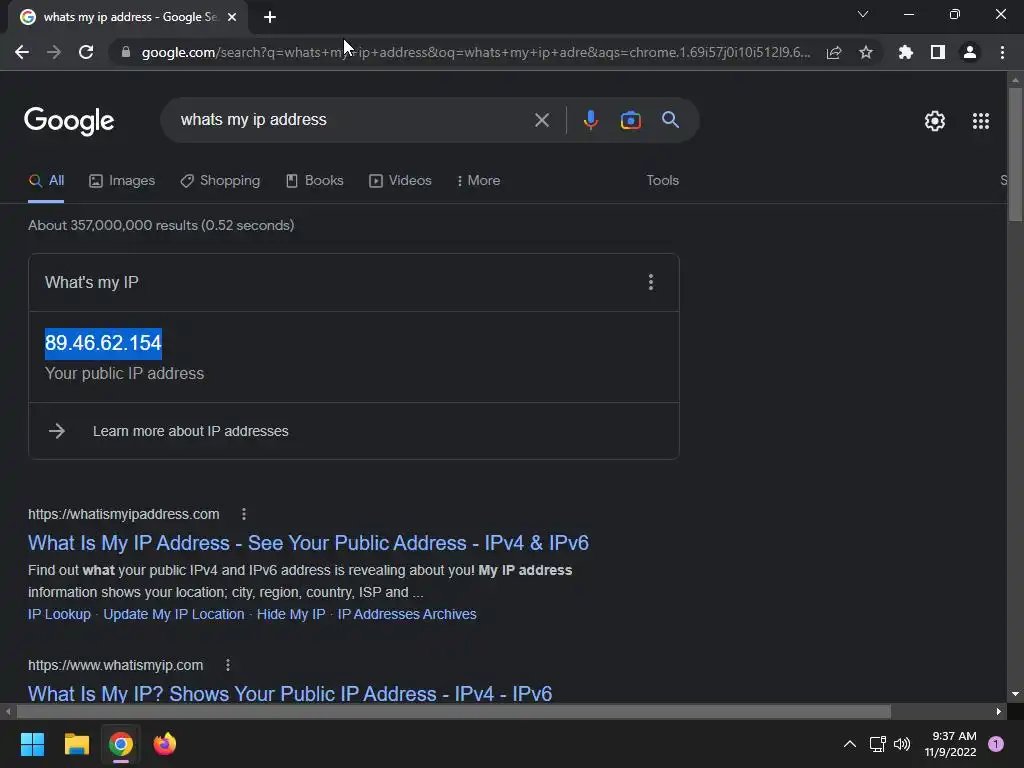Open 'What Is My IP? Shows Your Public' result

click(290, 693)
